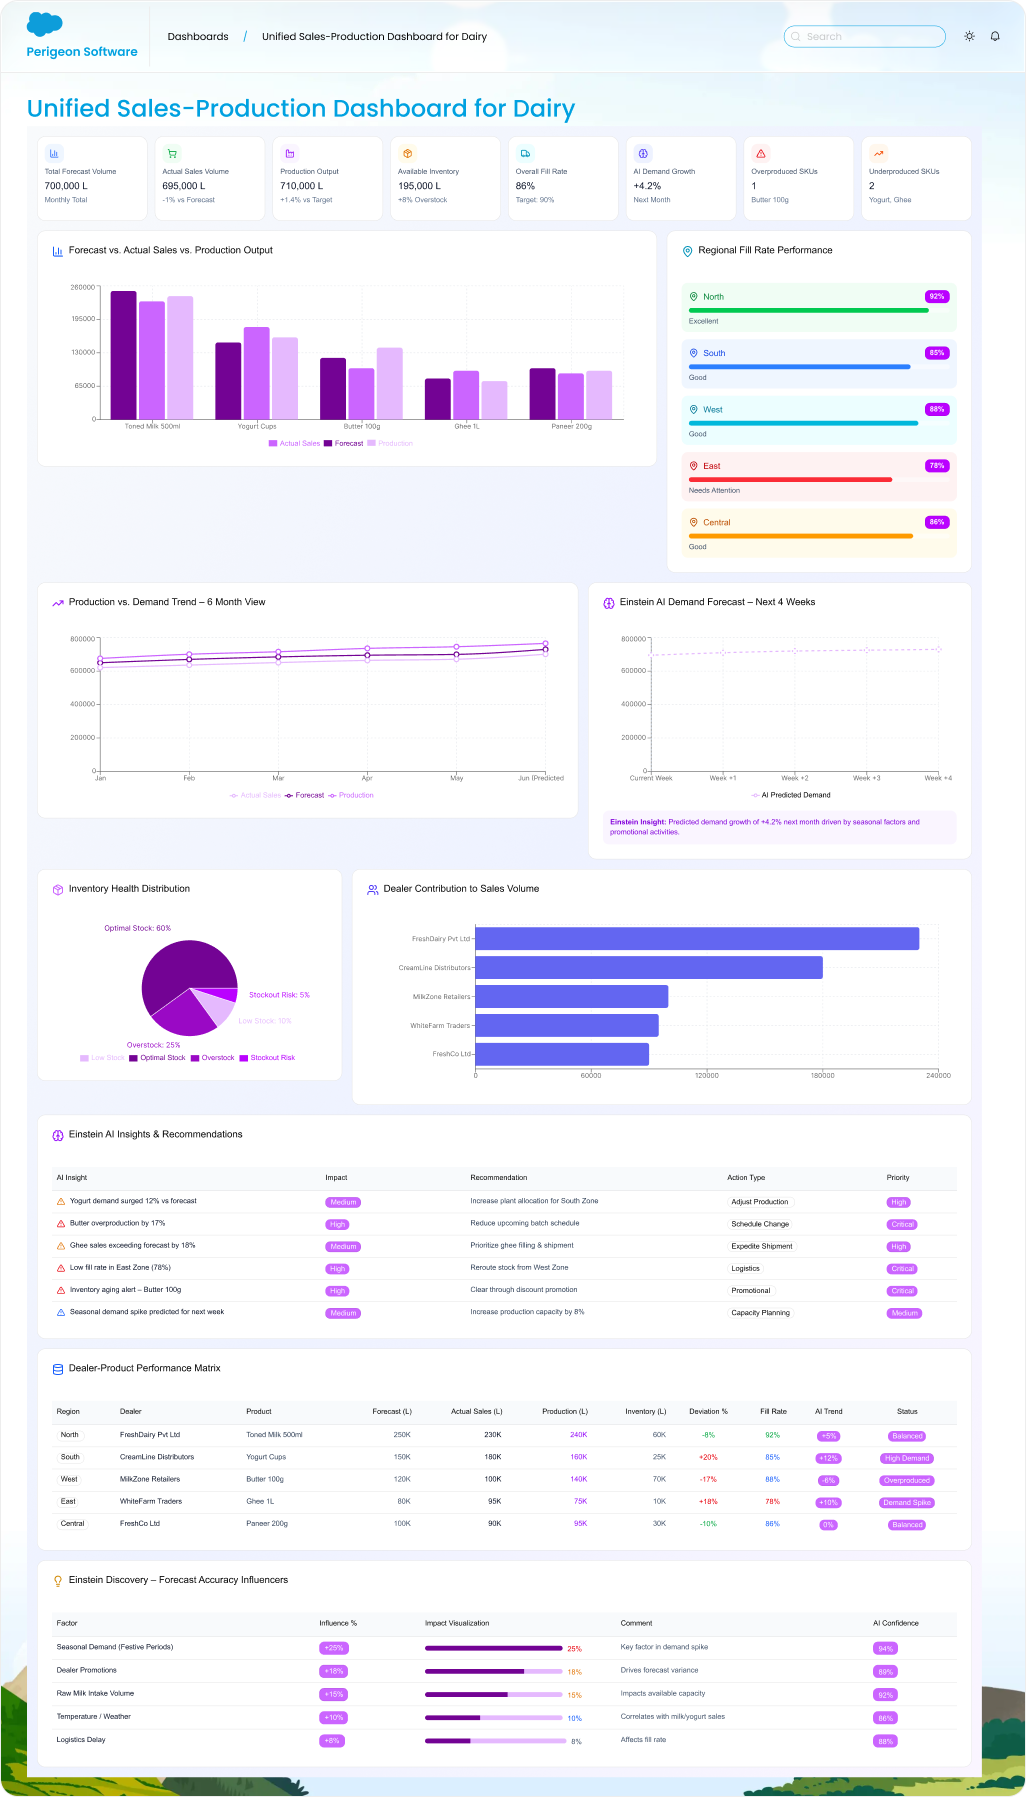
Task: Open notifications via the bell icon
Action: click(995, 36)
